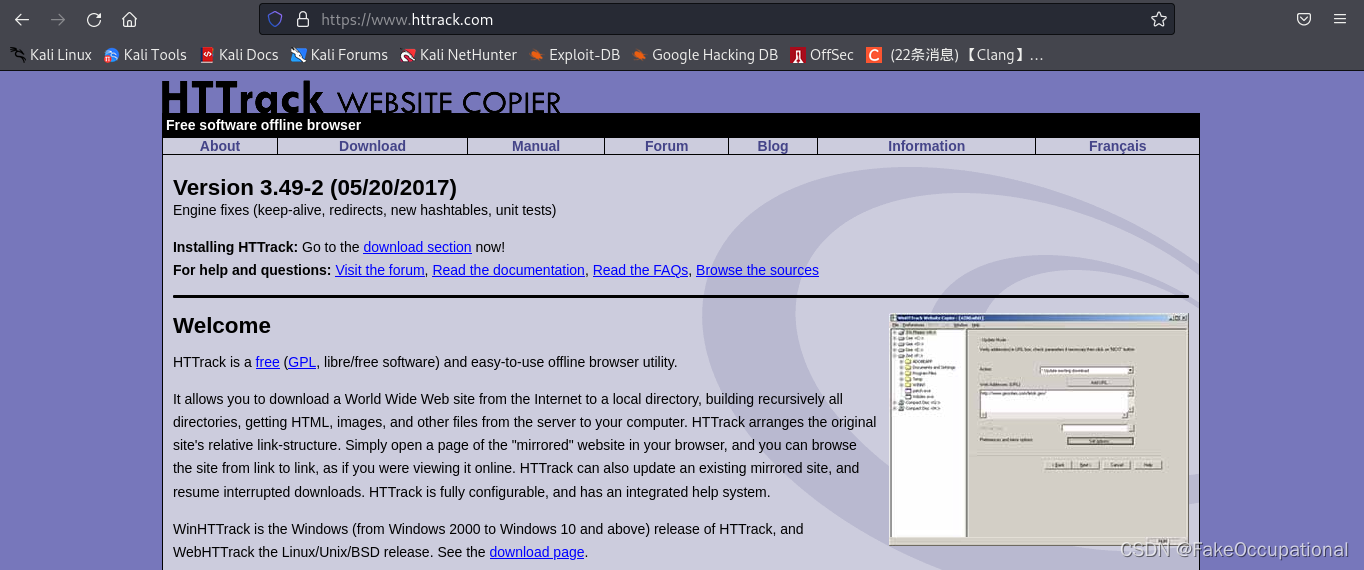Bookmark this page with the star icon
Screen dimensions: 1364x570
coord(1158,19)
